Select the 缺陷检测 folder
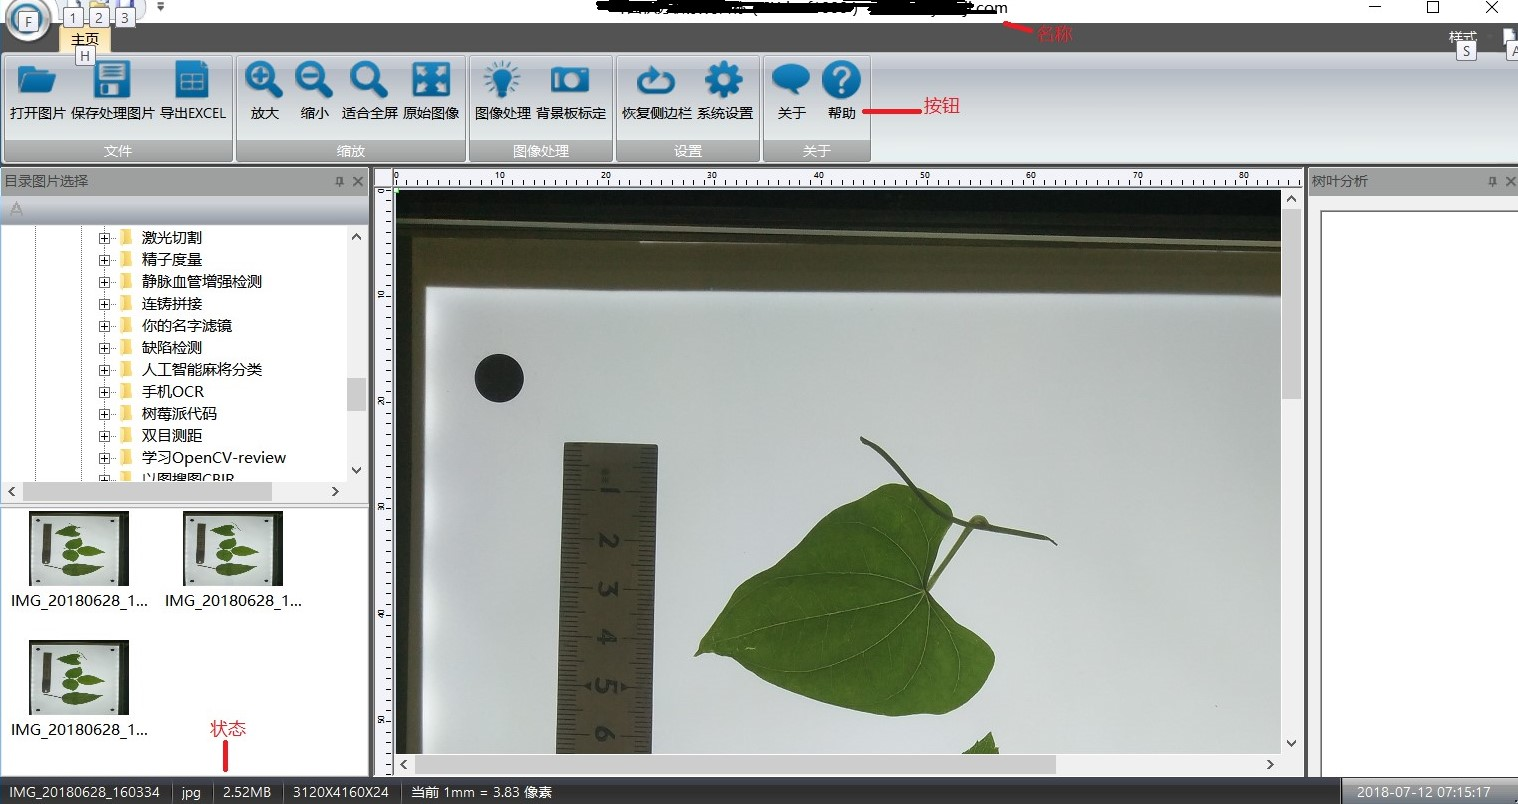1518x804 pixels. (x=171, y=348)
